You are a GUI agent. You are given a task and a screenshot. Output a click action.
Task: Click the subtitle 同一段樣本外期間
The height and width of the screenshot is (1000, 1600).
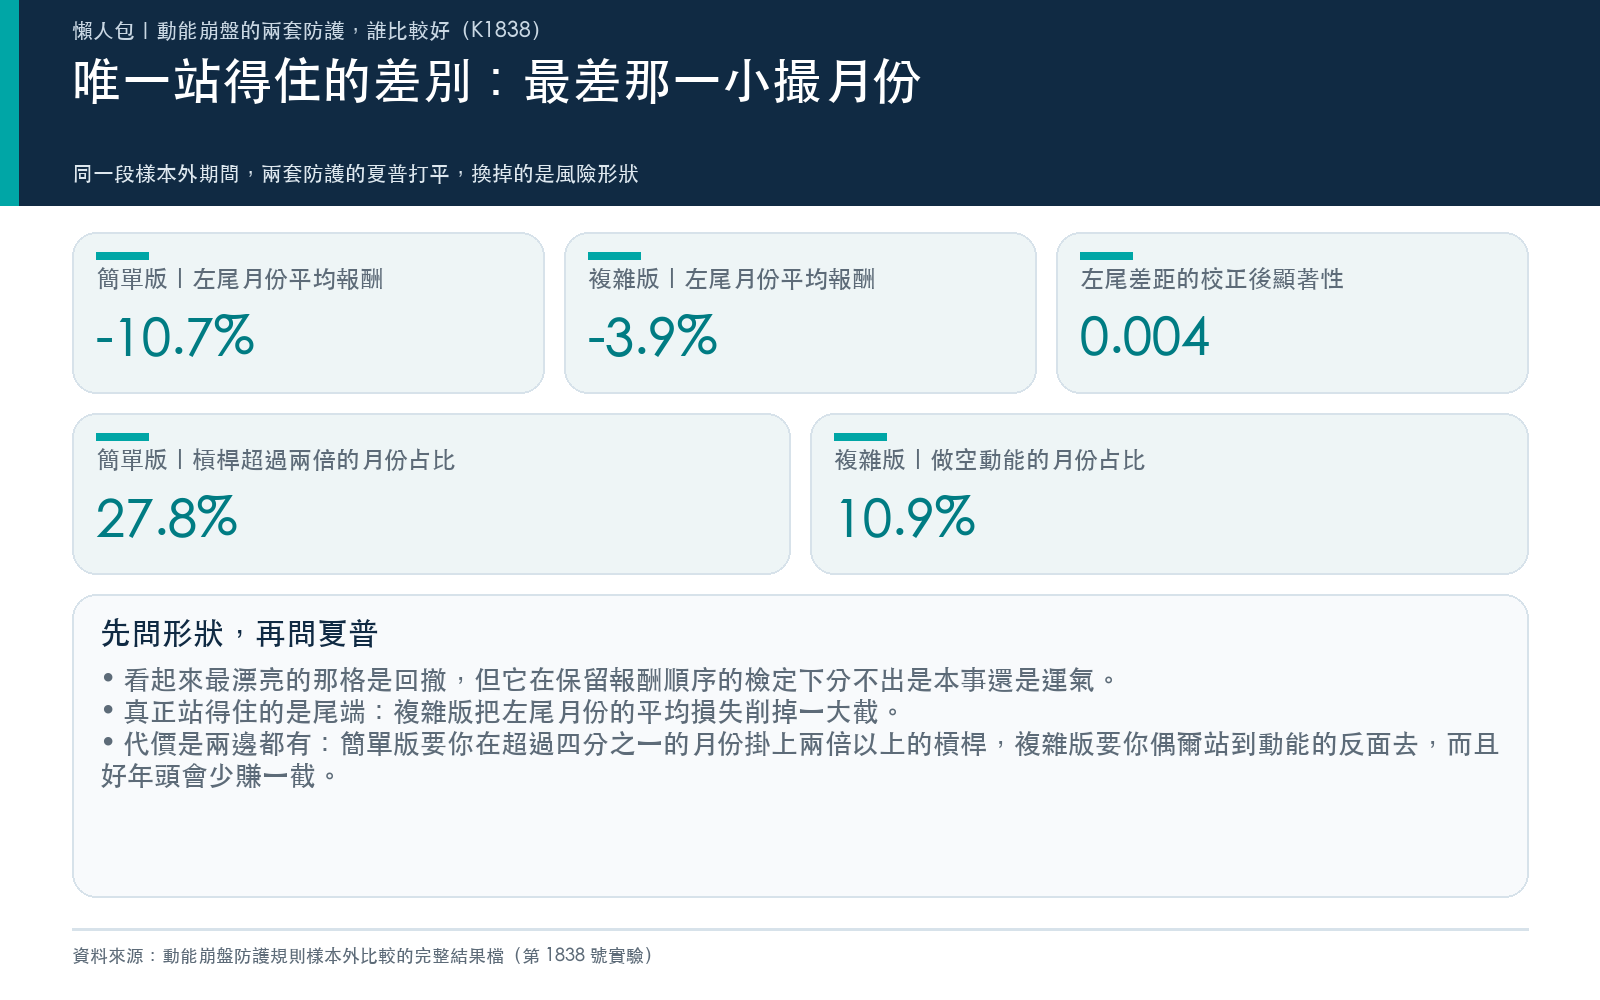(x=355, y=174)
